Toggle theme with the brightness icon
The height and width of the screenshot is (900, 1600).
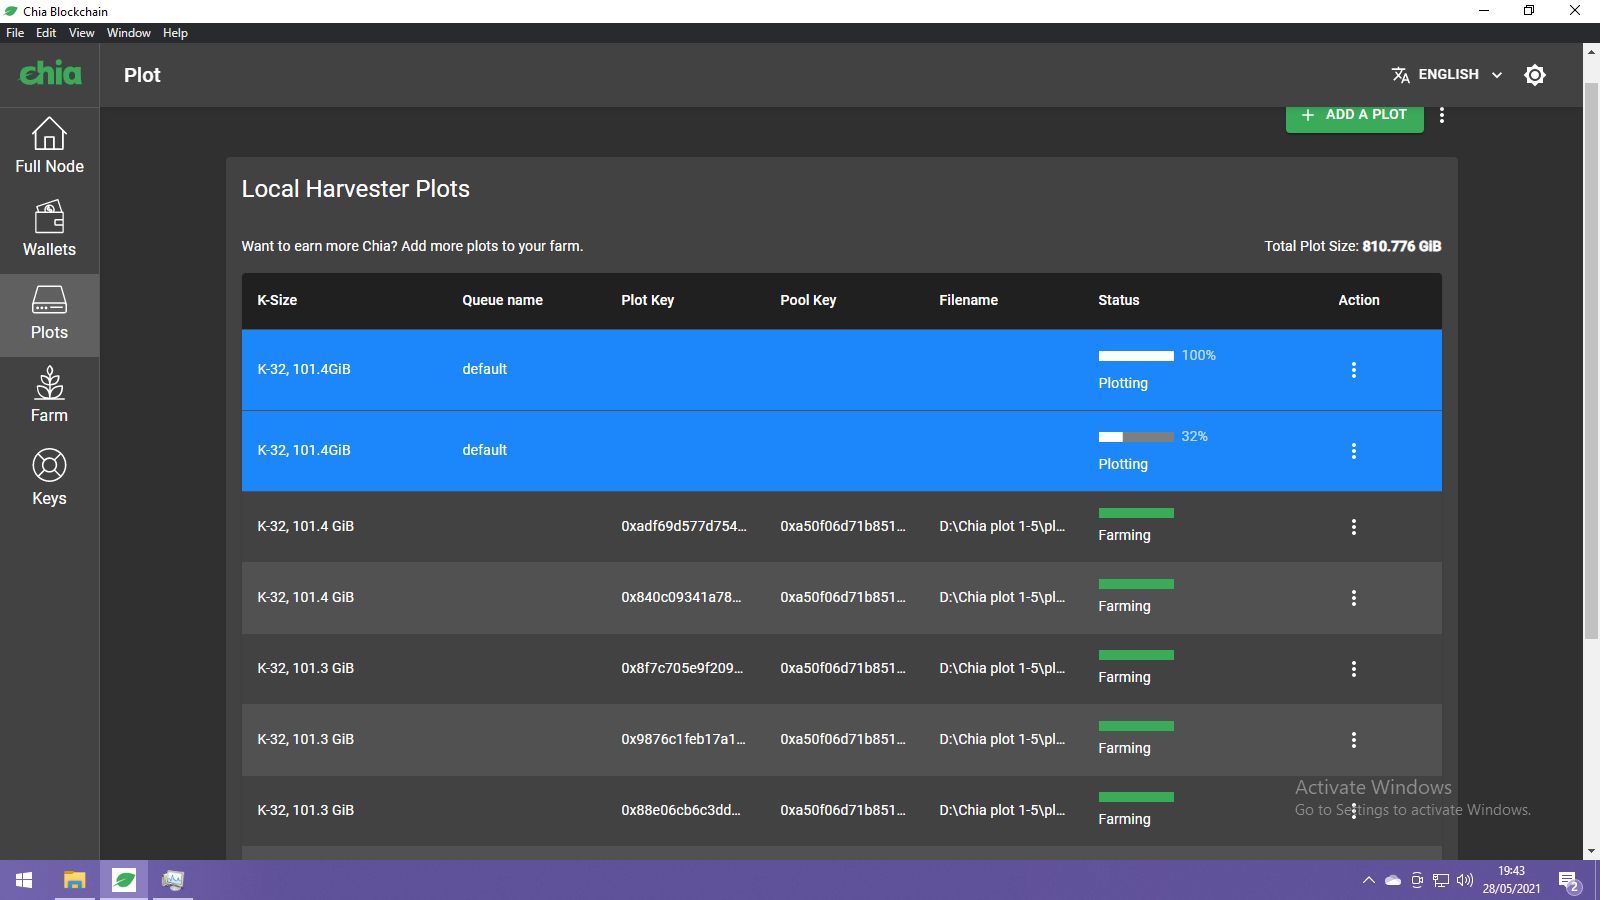1535,75
